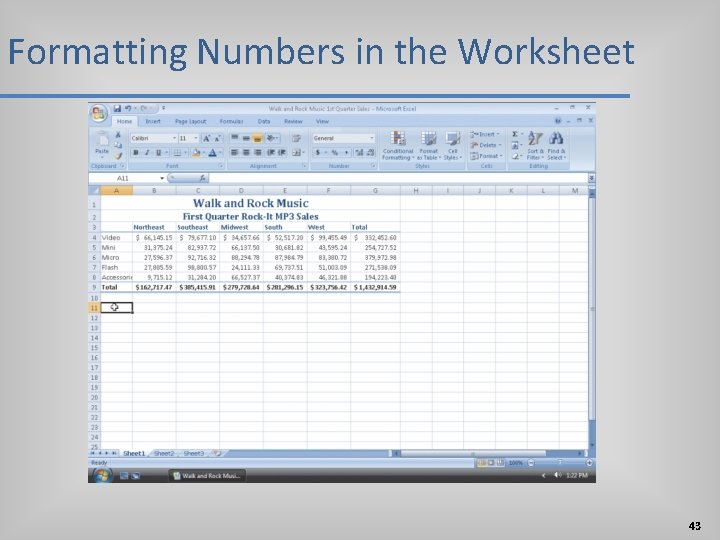Screen dimensions: 720x540
Task: Switch to the Insert ribbon tab
Action: click(x=153, y=121)
